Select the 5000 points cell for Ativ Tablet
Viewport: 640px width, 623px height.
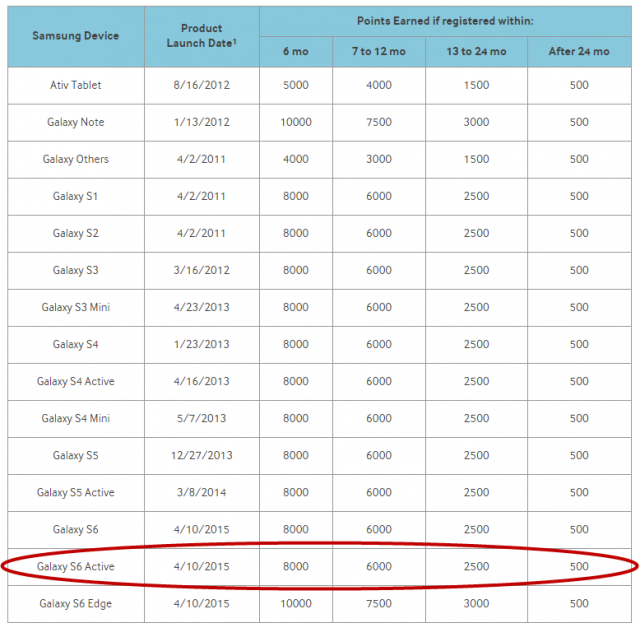point(296,85)
